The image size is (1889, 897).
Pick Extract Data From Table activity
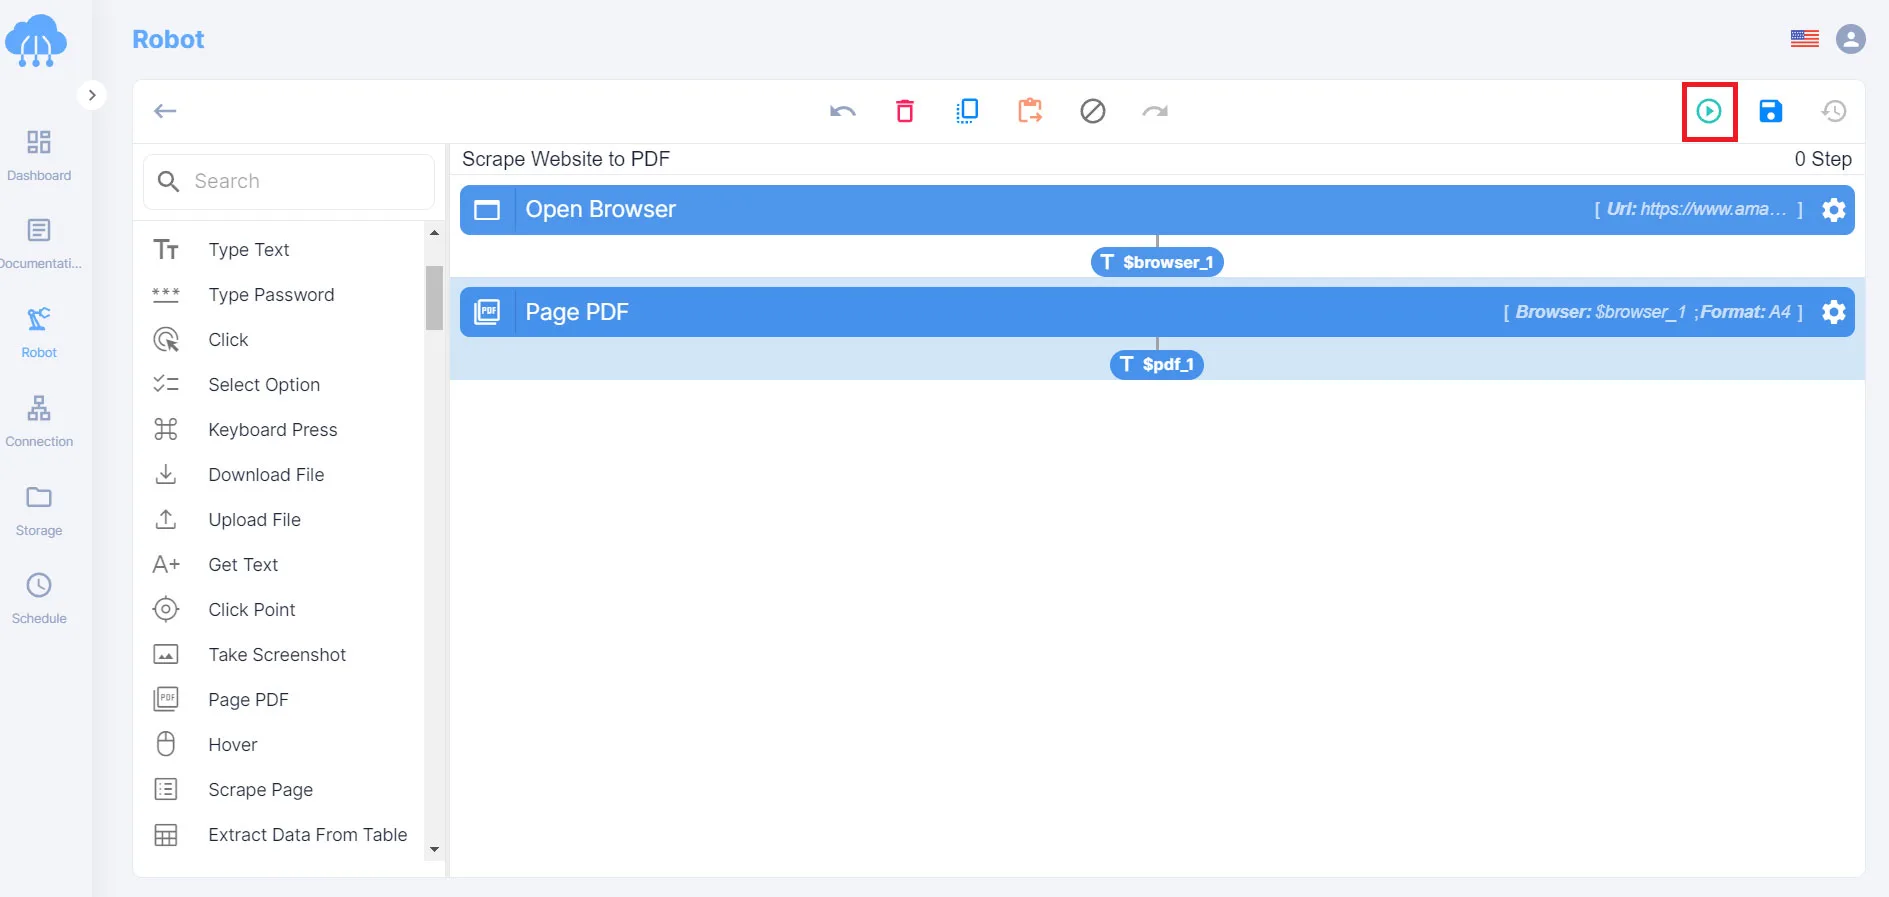tap(279, 835)
